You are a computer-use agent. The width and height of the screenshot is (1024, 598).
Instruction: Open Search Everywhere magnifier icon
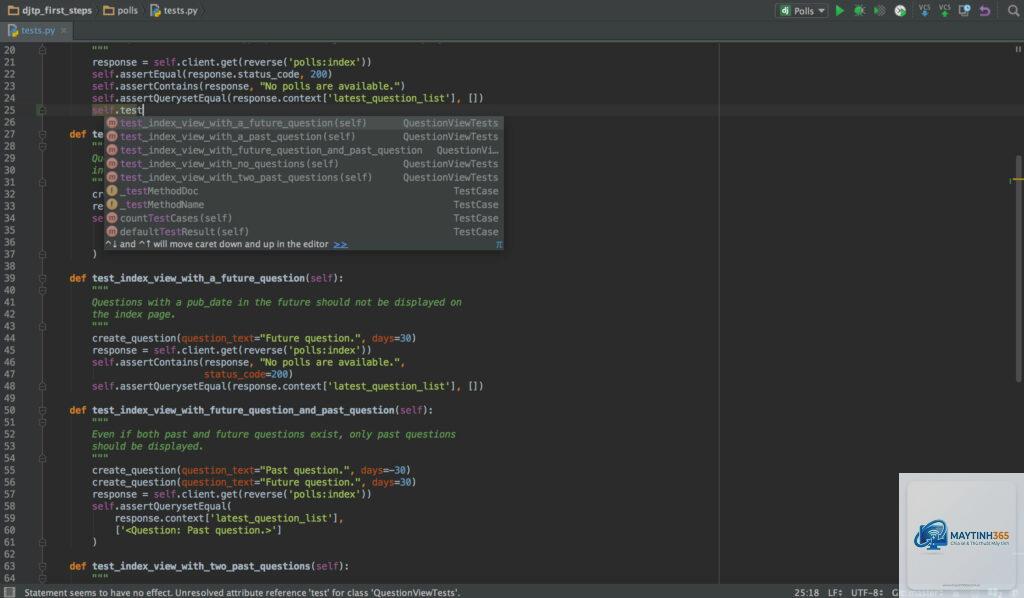click(x=1014, y=10)
